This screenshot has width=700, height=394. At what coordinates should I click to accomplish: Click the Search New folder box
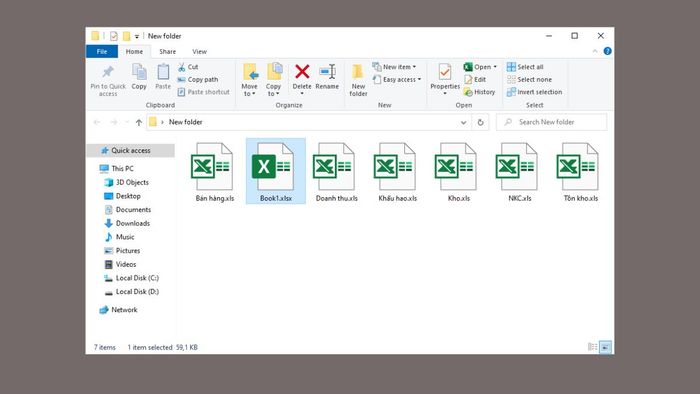point(552,122)
